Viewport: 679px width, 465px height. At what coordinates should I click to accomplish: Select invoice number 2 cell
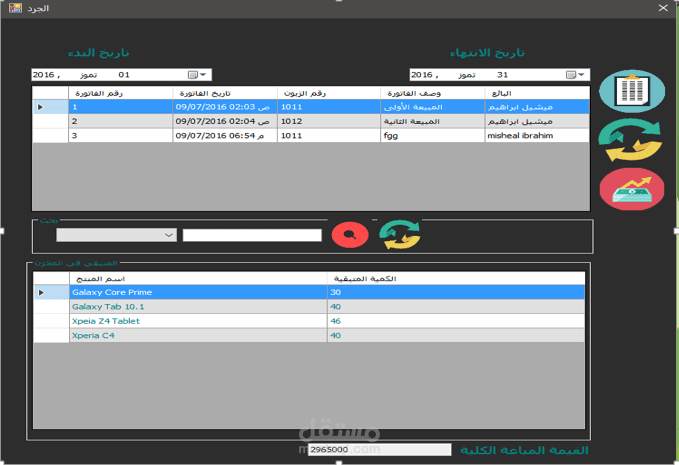(x=120, y=121)
